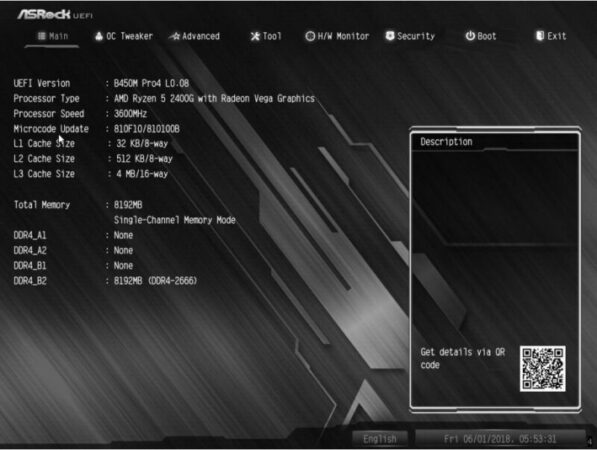The image size is (597, 450).
Task: Click the Processor Type label
Action: 46,99
